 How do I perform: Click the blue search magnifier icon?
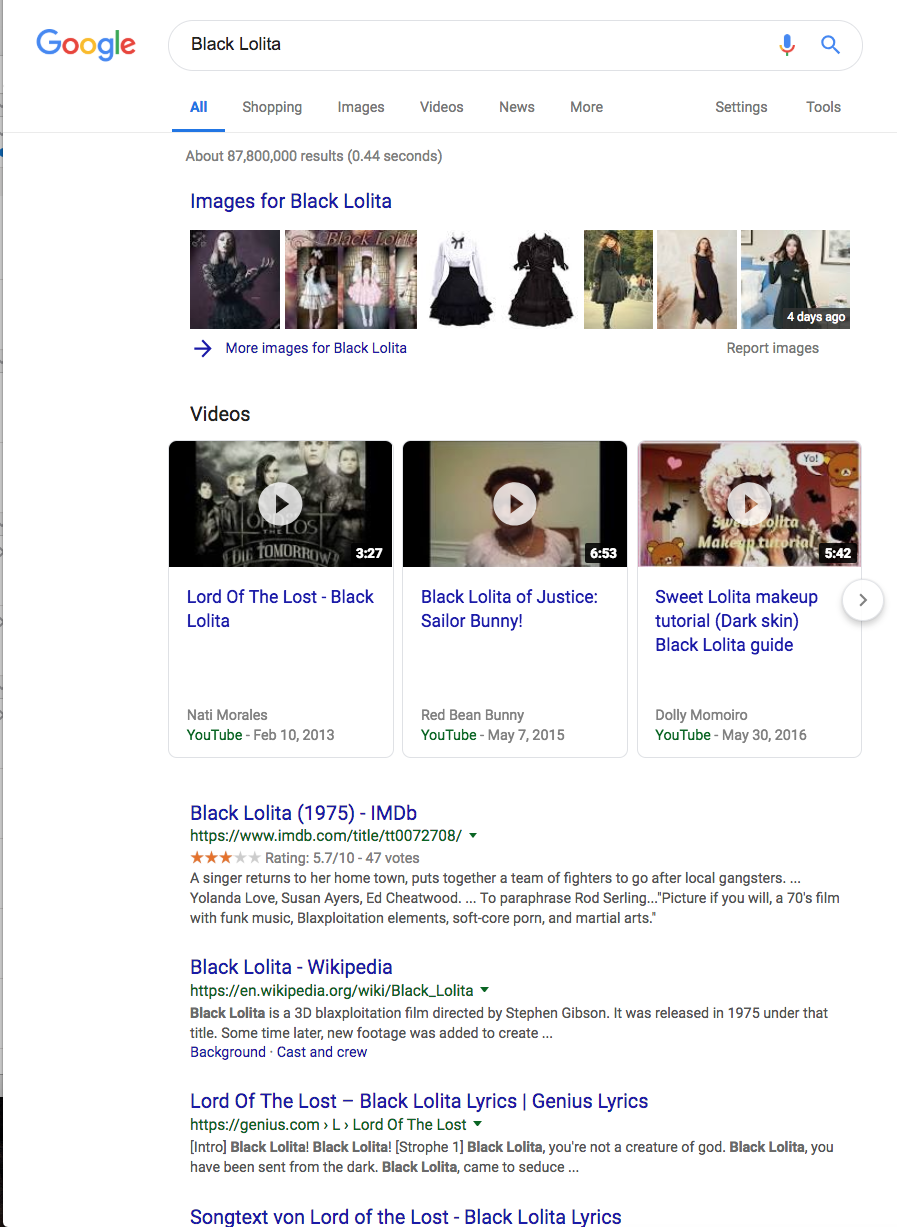(x=830, y=44)
